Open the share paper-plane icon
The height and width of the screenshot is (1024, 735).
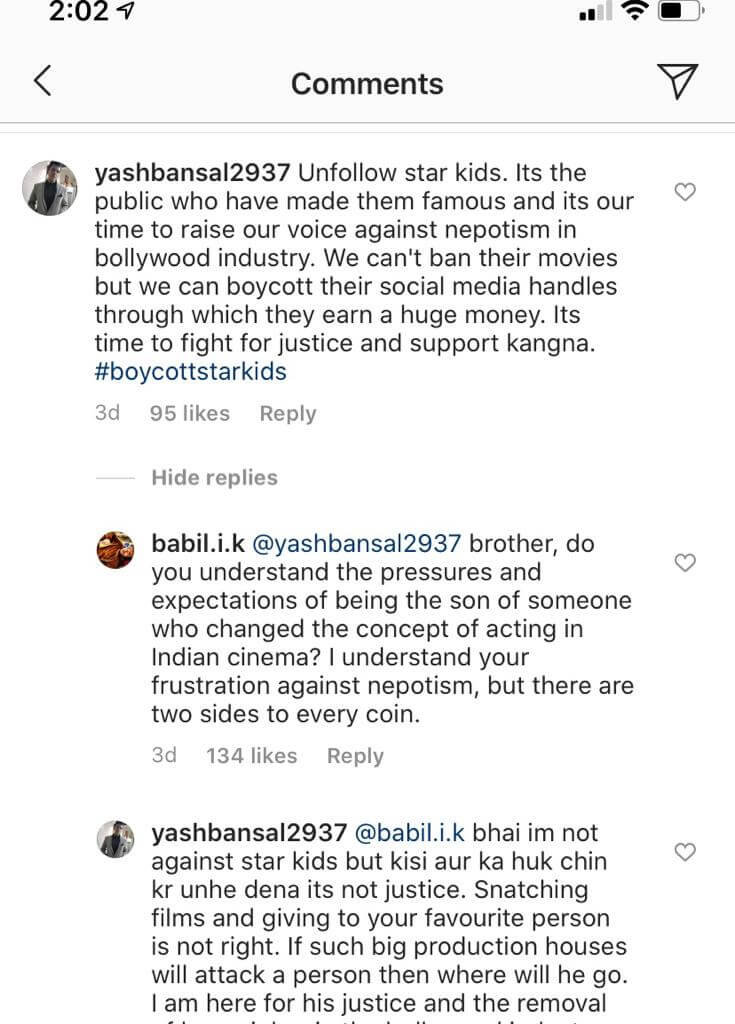tap(679, 82)
